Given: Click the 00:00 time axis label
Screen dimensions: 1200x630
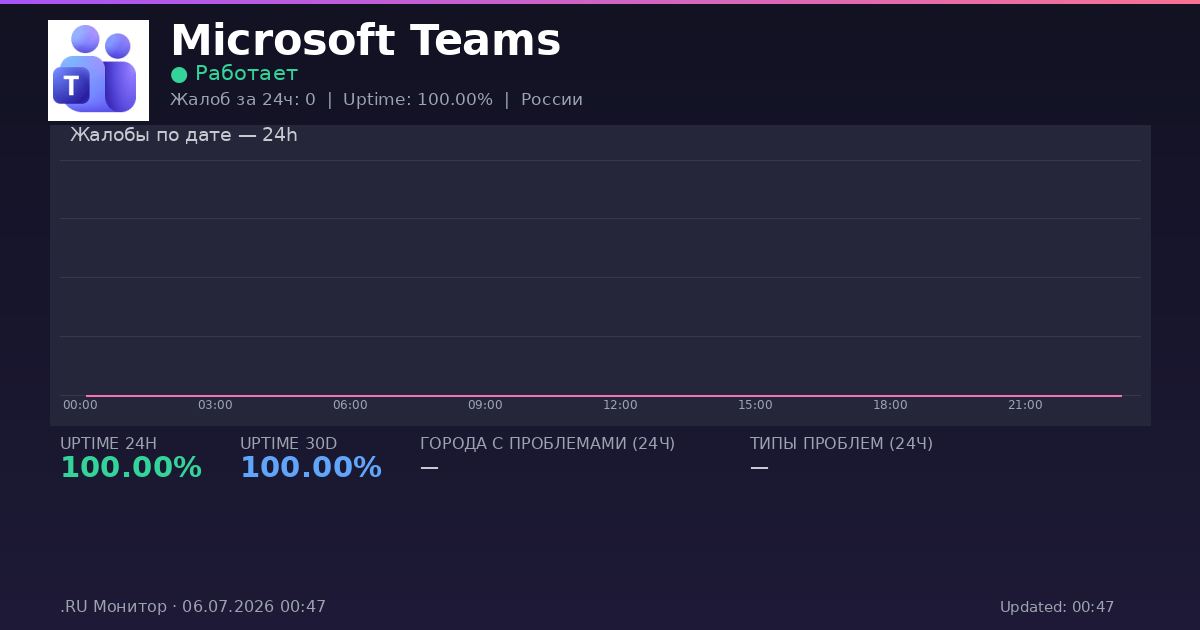Looking at the screenshot, I should coord(80,405).
